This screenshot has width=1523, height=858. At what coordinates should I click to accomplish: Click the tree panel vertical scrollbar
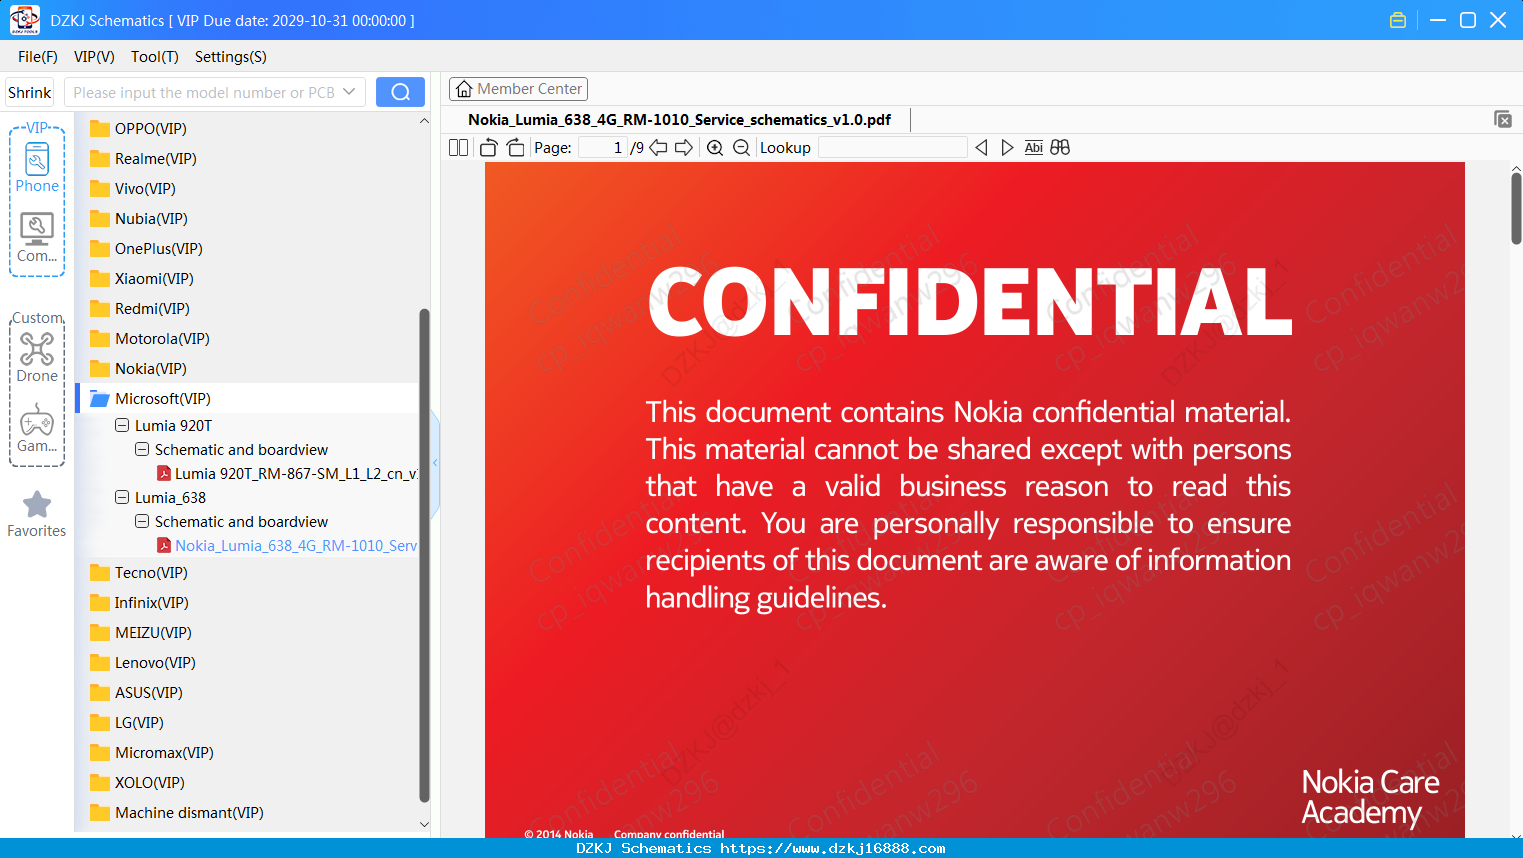[424, 555]
